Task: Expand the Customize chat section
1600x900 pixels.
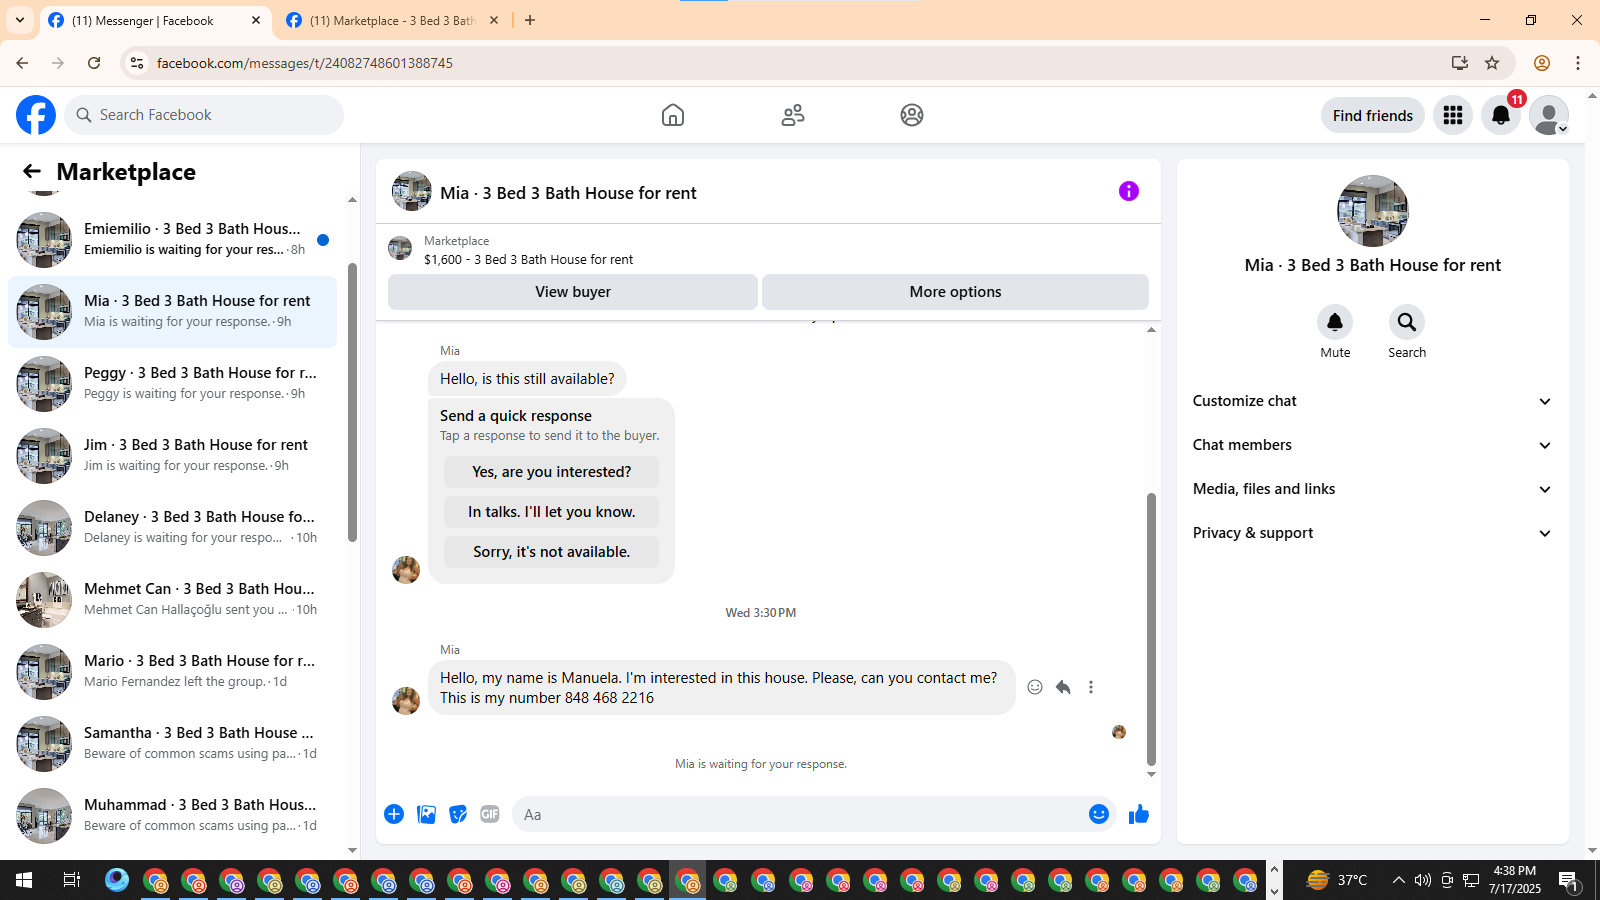Action: click(x=1372, y=401)
